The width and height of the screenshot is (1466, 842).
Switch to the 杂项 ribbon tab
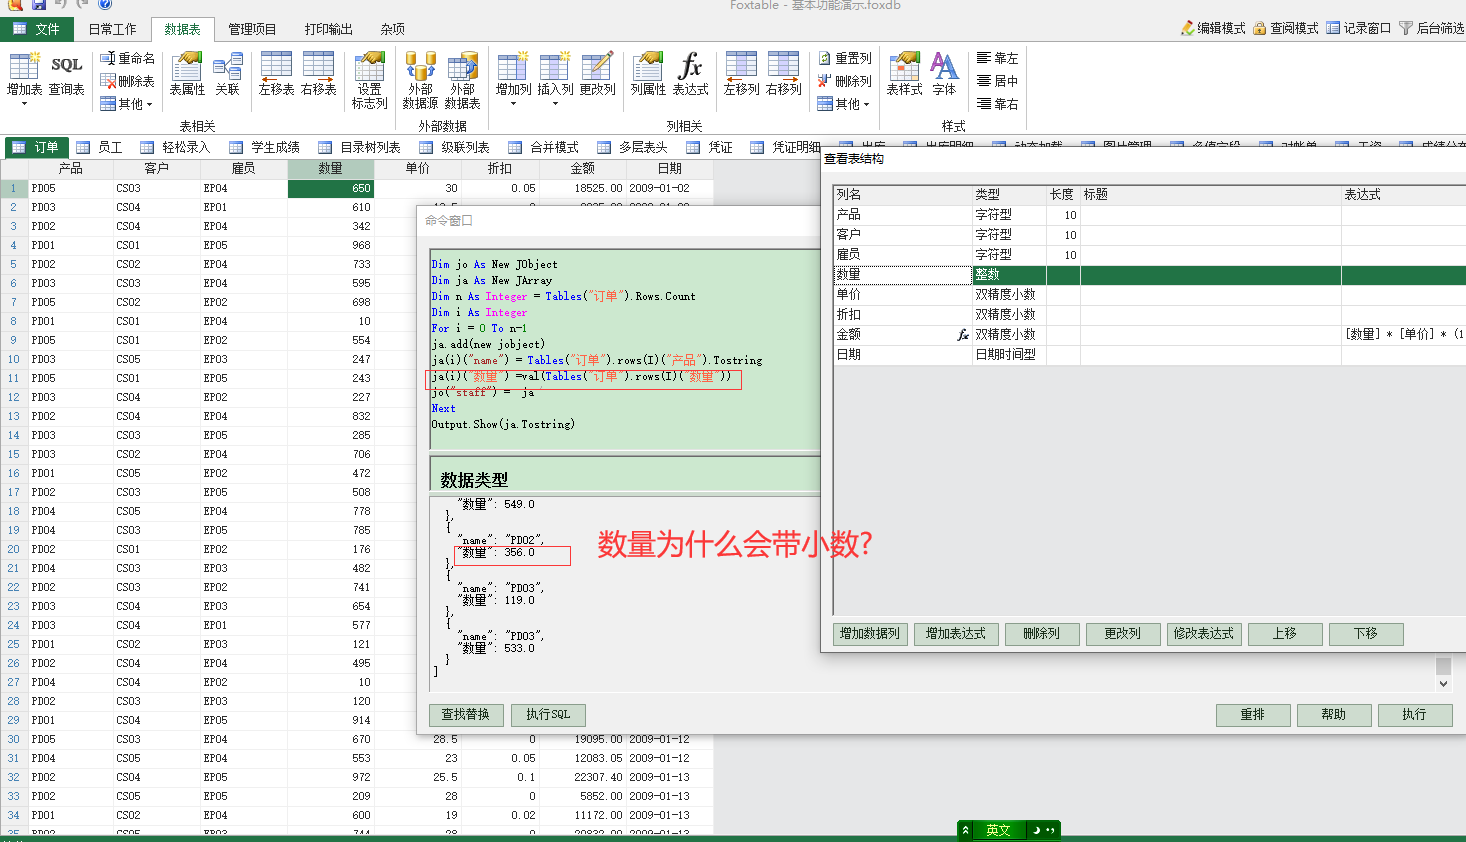tap(393, 29)
